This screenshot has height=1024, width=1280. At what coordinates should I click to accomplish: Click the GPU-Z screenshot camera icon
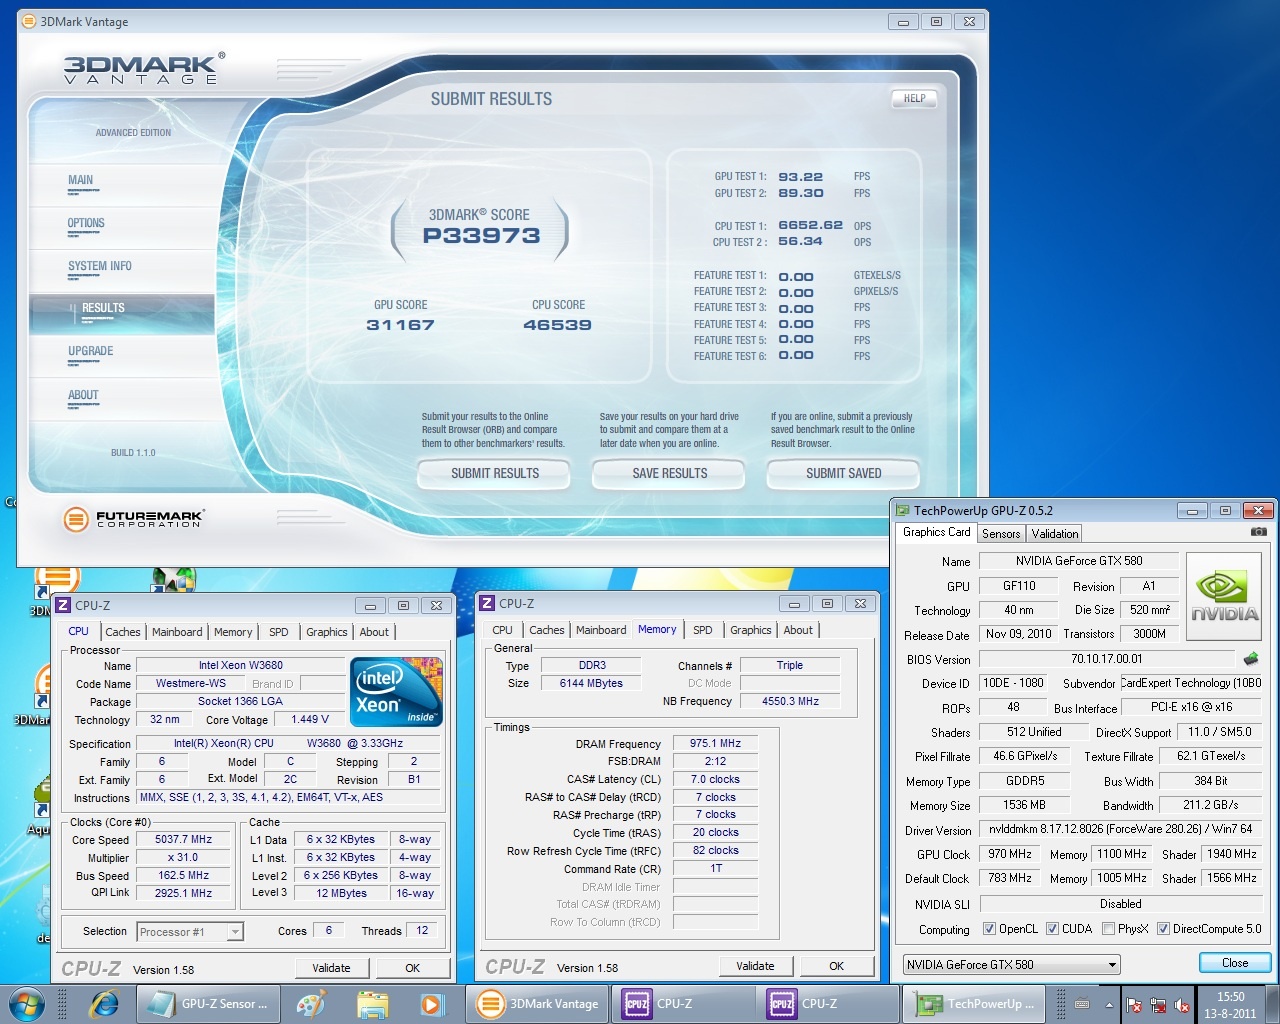click(x=1258, y=532)
